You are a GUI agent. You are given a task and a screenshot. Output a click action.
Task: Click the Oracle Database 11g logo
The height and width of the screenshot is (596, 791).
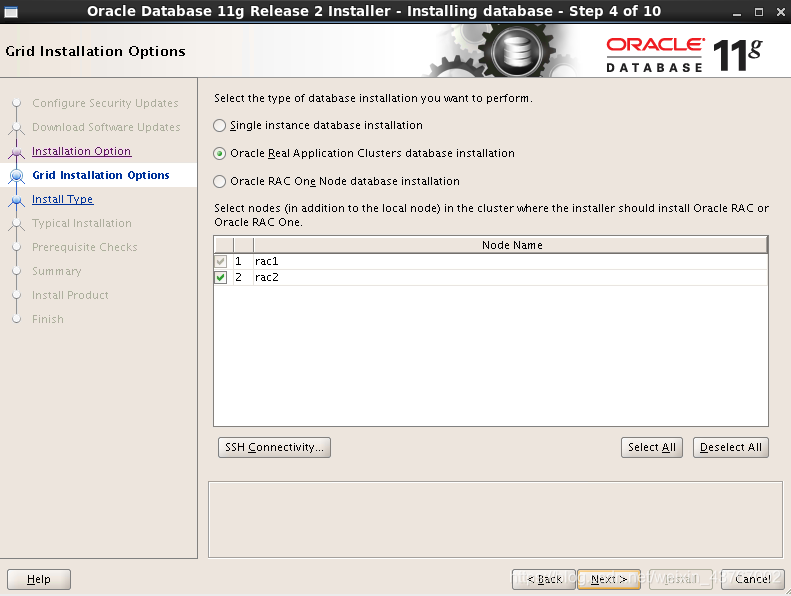pyautogui.click(x=684, y=54)
